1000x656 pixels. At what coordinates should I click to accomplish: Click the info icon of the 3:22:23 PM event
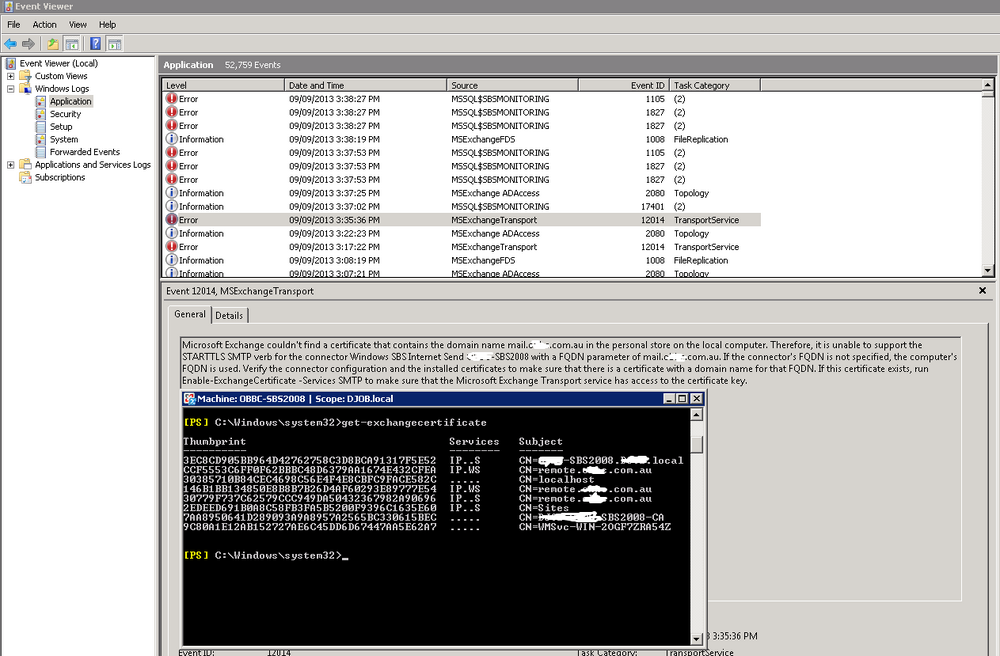point(172,233)
